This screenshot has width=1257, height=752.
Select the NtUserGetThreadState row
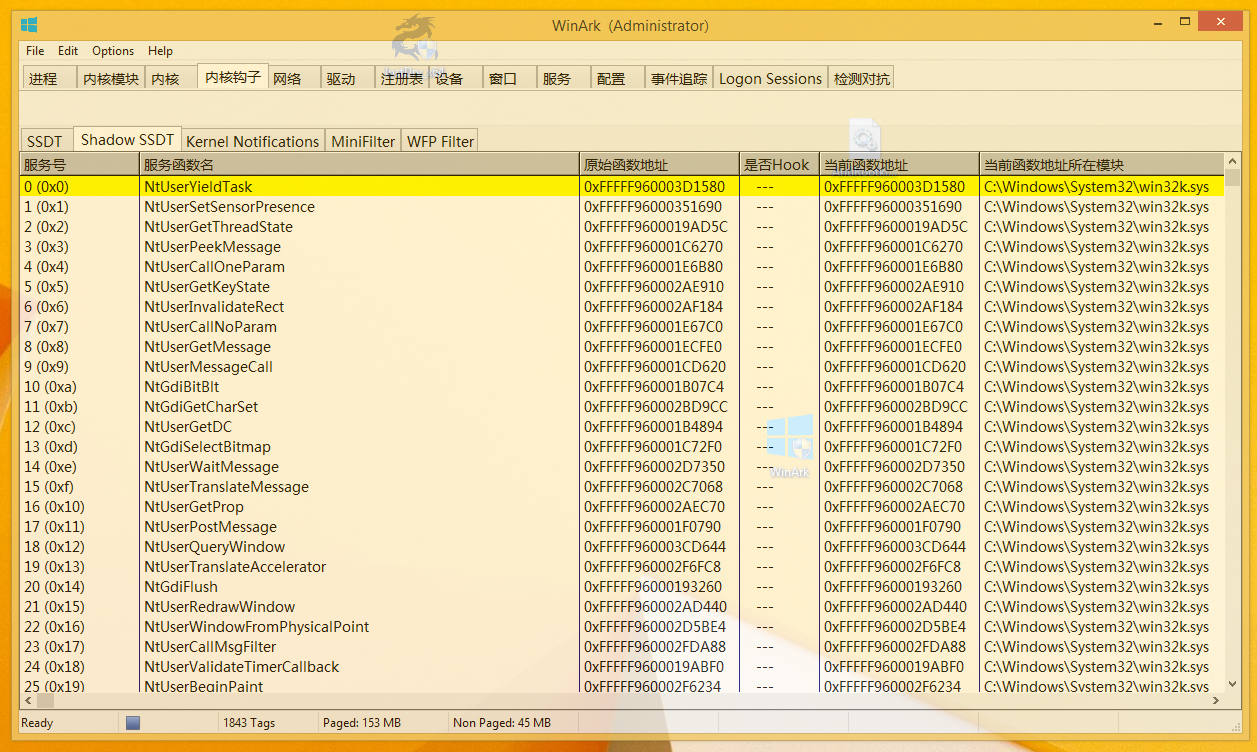point(622,226)
